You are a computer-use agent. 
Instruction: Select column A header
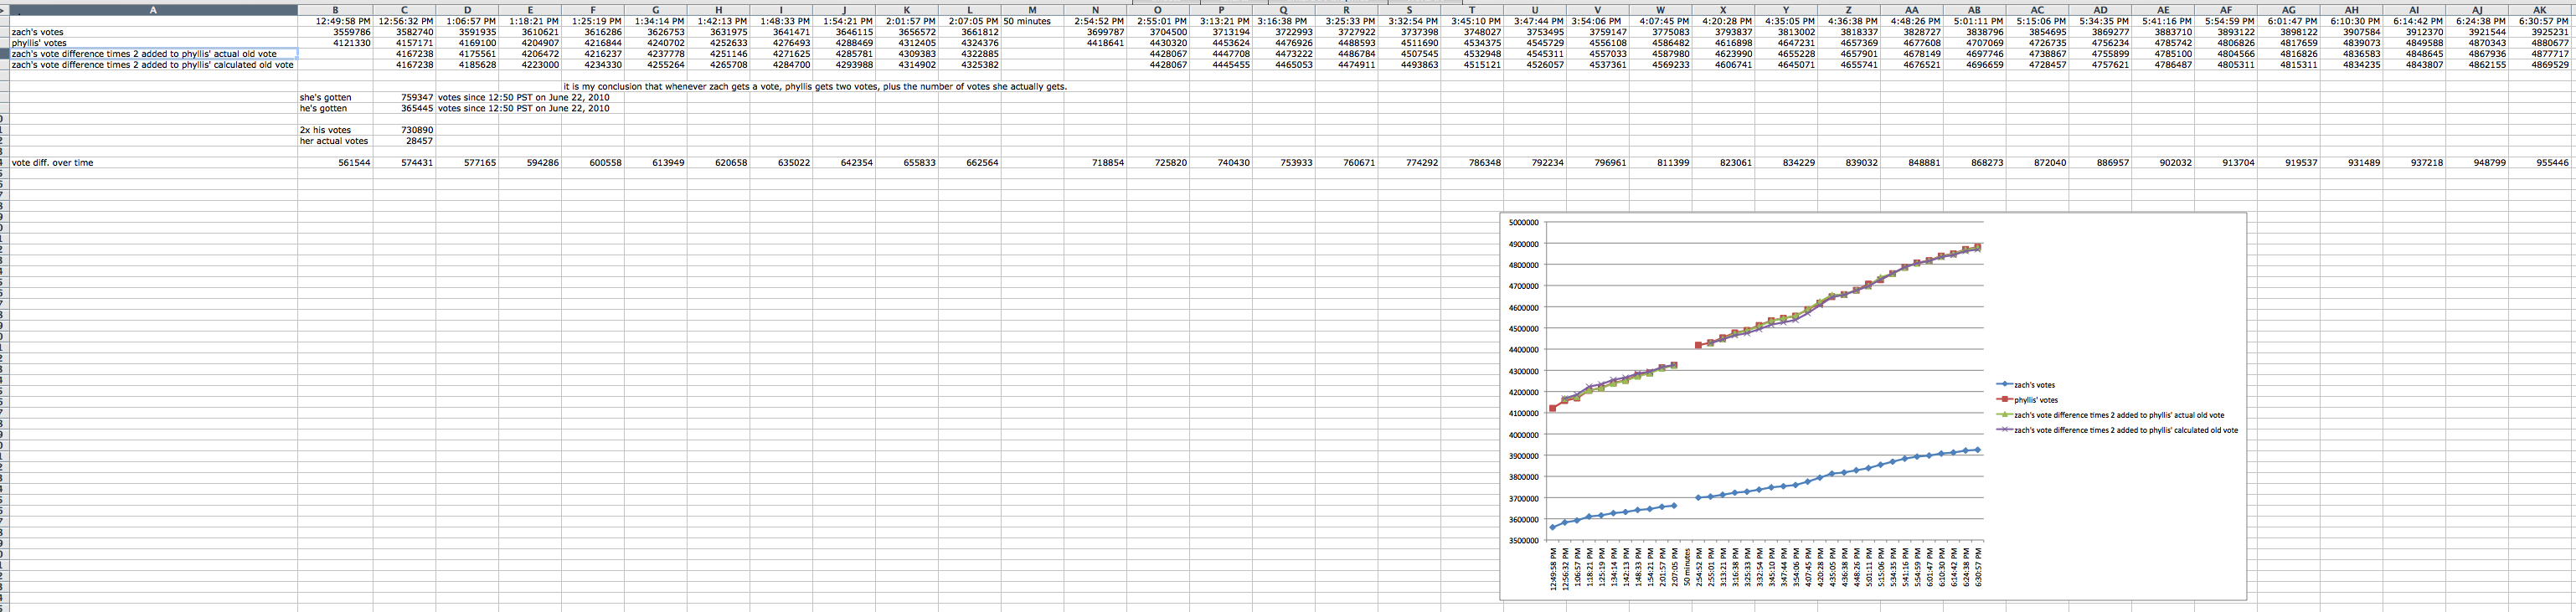(x=153, y=10)
